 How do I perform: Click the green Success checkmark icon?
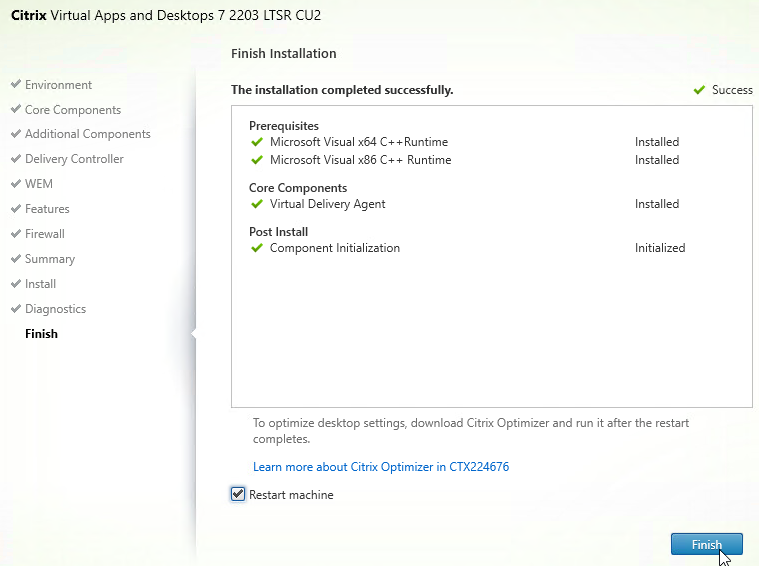point(699,90)
